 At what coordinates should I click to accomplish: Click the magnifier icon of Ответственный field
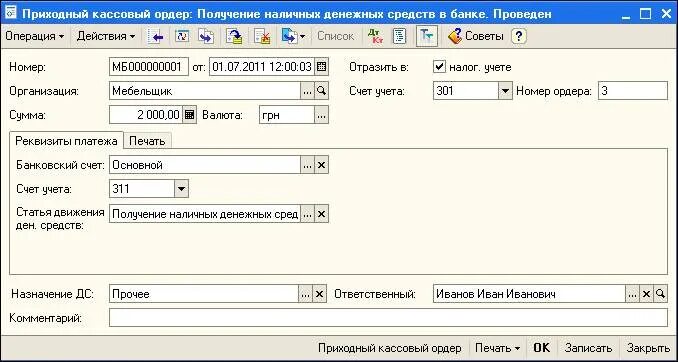(x=660, y=294)
